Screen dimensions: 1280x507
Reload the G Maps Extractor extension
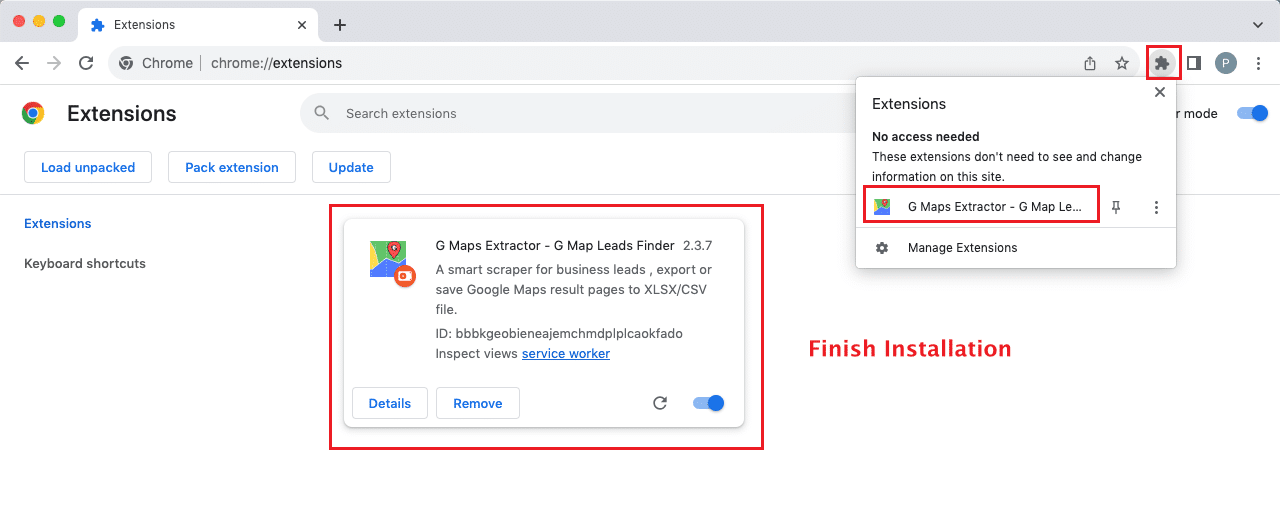[x=660, y=403]
